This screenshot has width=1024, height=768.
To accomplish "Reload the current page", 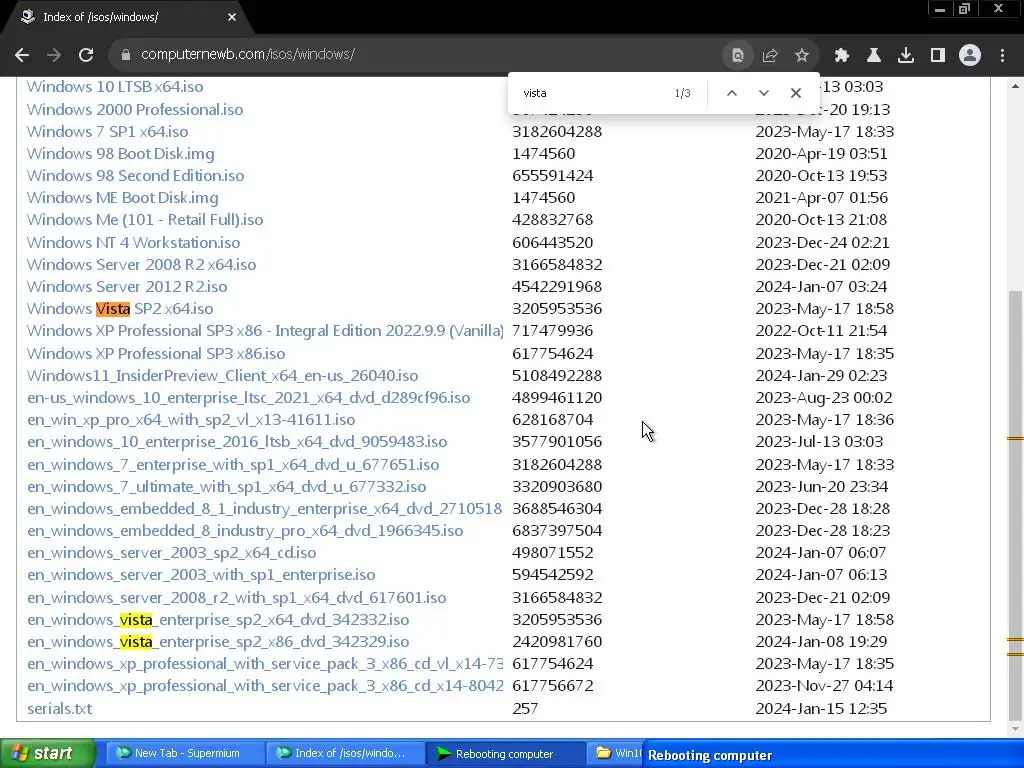I will [x=86, y=55].
